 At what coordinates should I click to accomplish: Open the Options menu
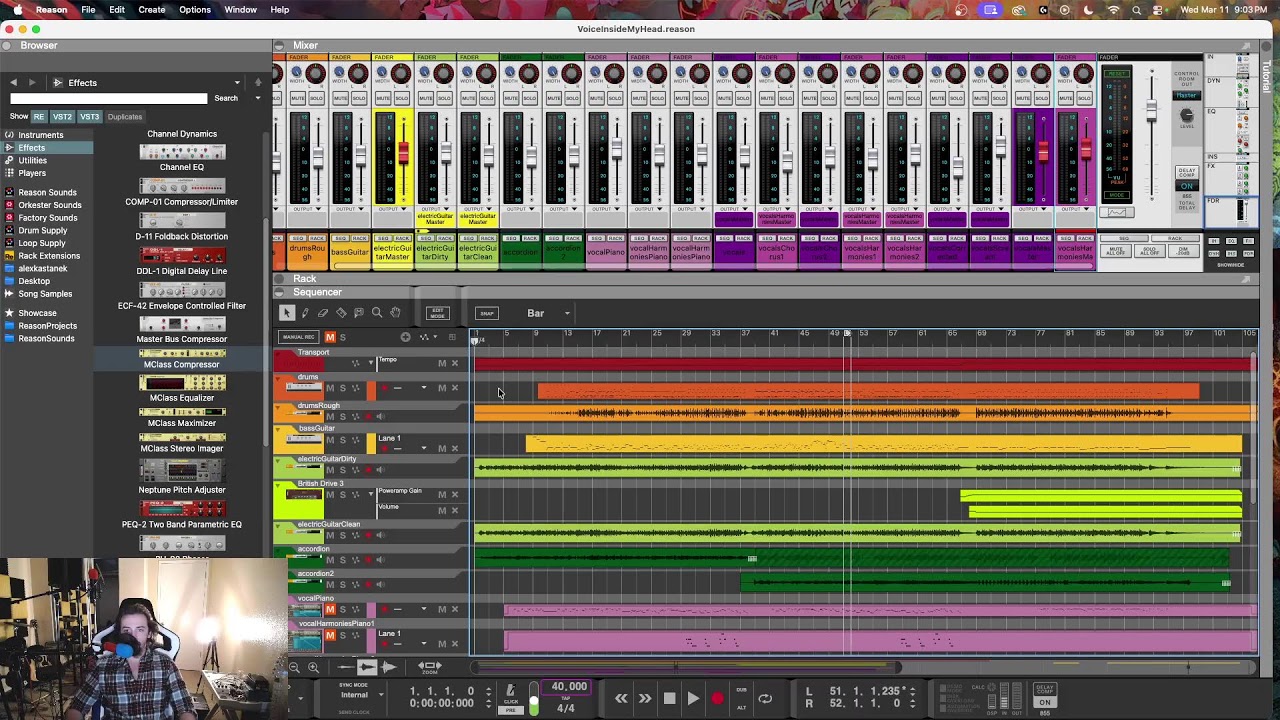[195, 10]
